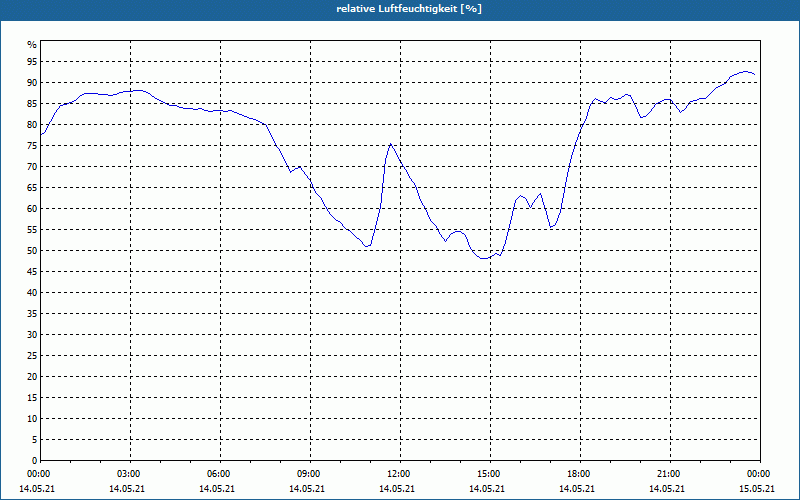Click the y-axis value "35"

[x=32, y=314]
